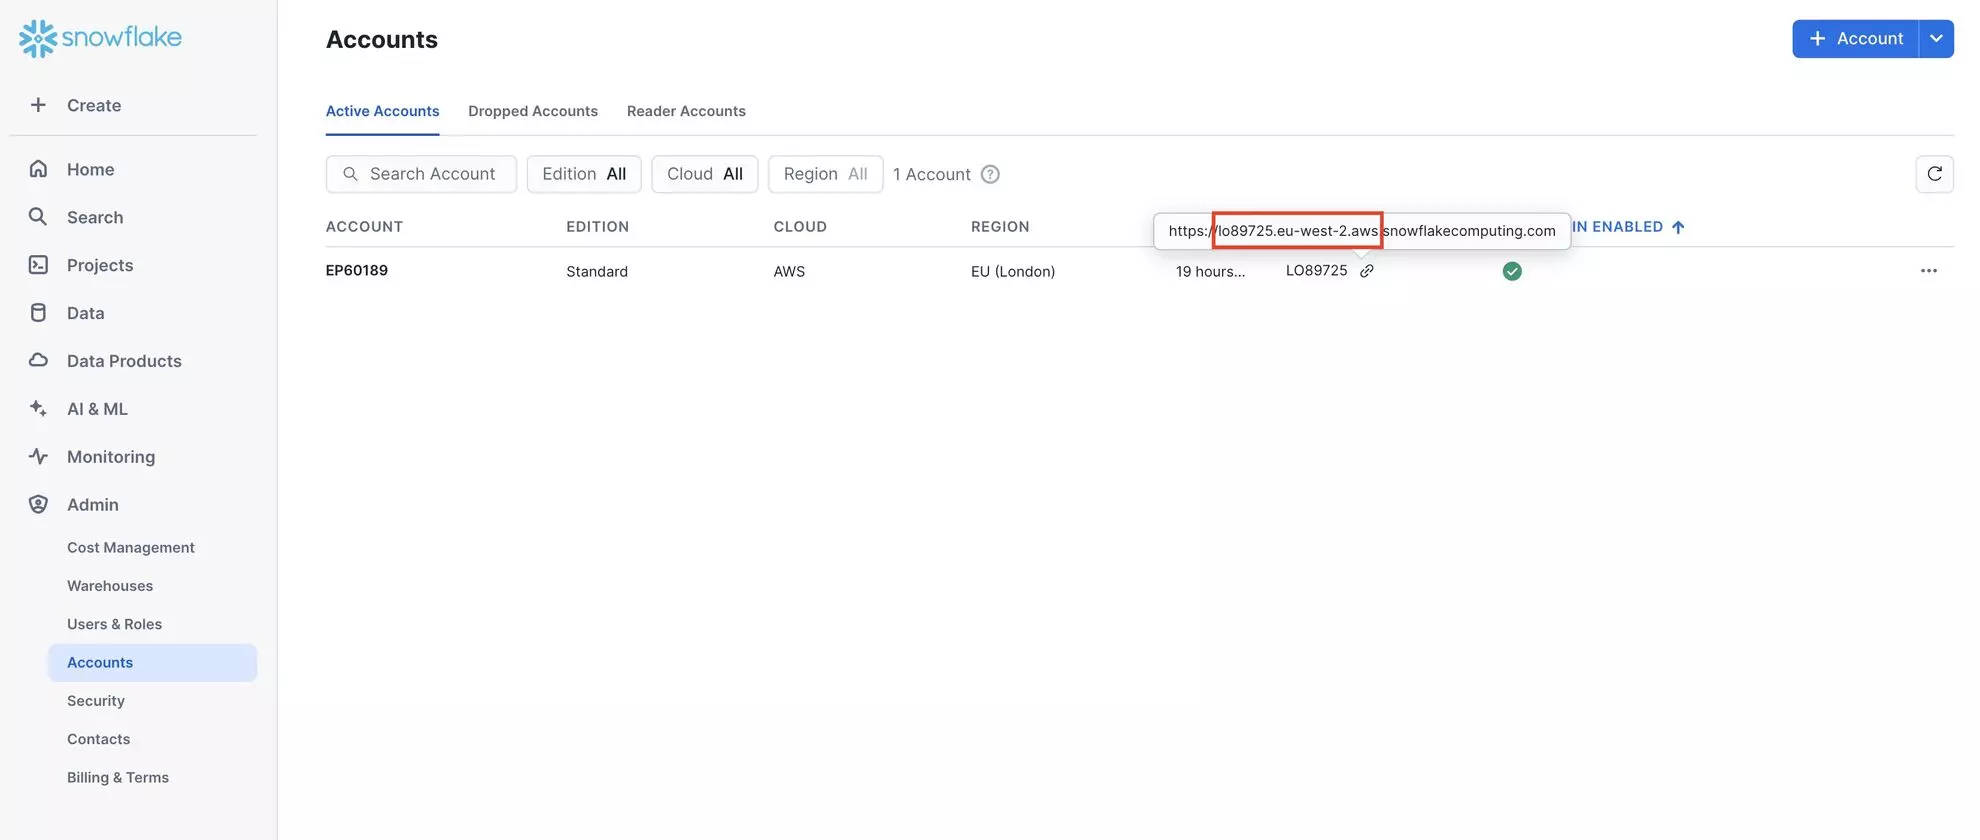Select the EP60189 account name
The width and height of the screenshot is (1980, 840).
pyautogui.click(x=357, y=270)
